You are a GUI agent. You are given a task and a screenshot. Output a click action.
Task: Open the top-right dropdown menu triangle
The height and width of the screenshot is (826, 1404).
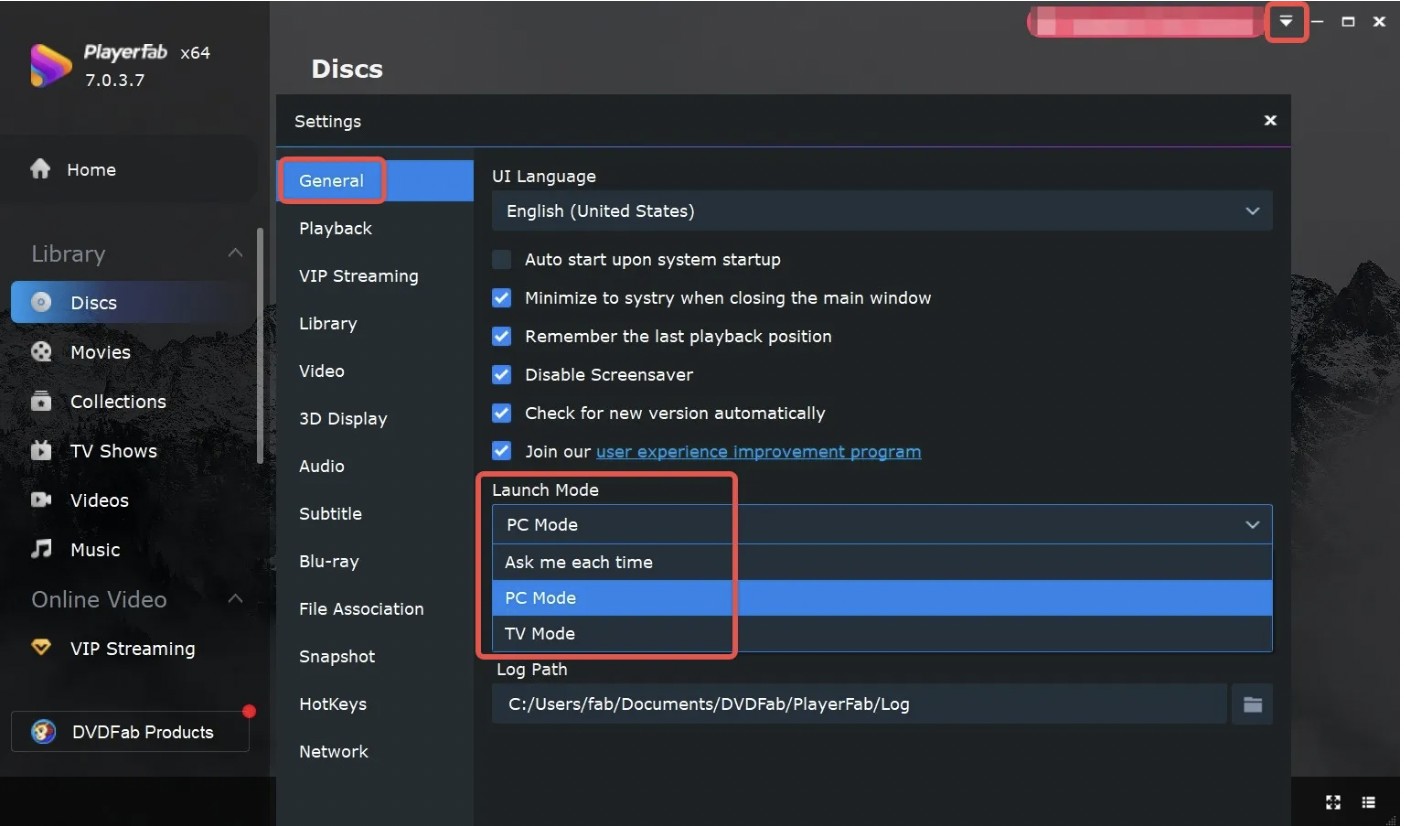1286,22
